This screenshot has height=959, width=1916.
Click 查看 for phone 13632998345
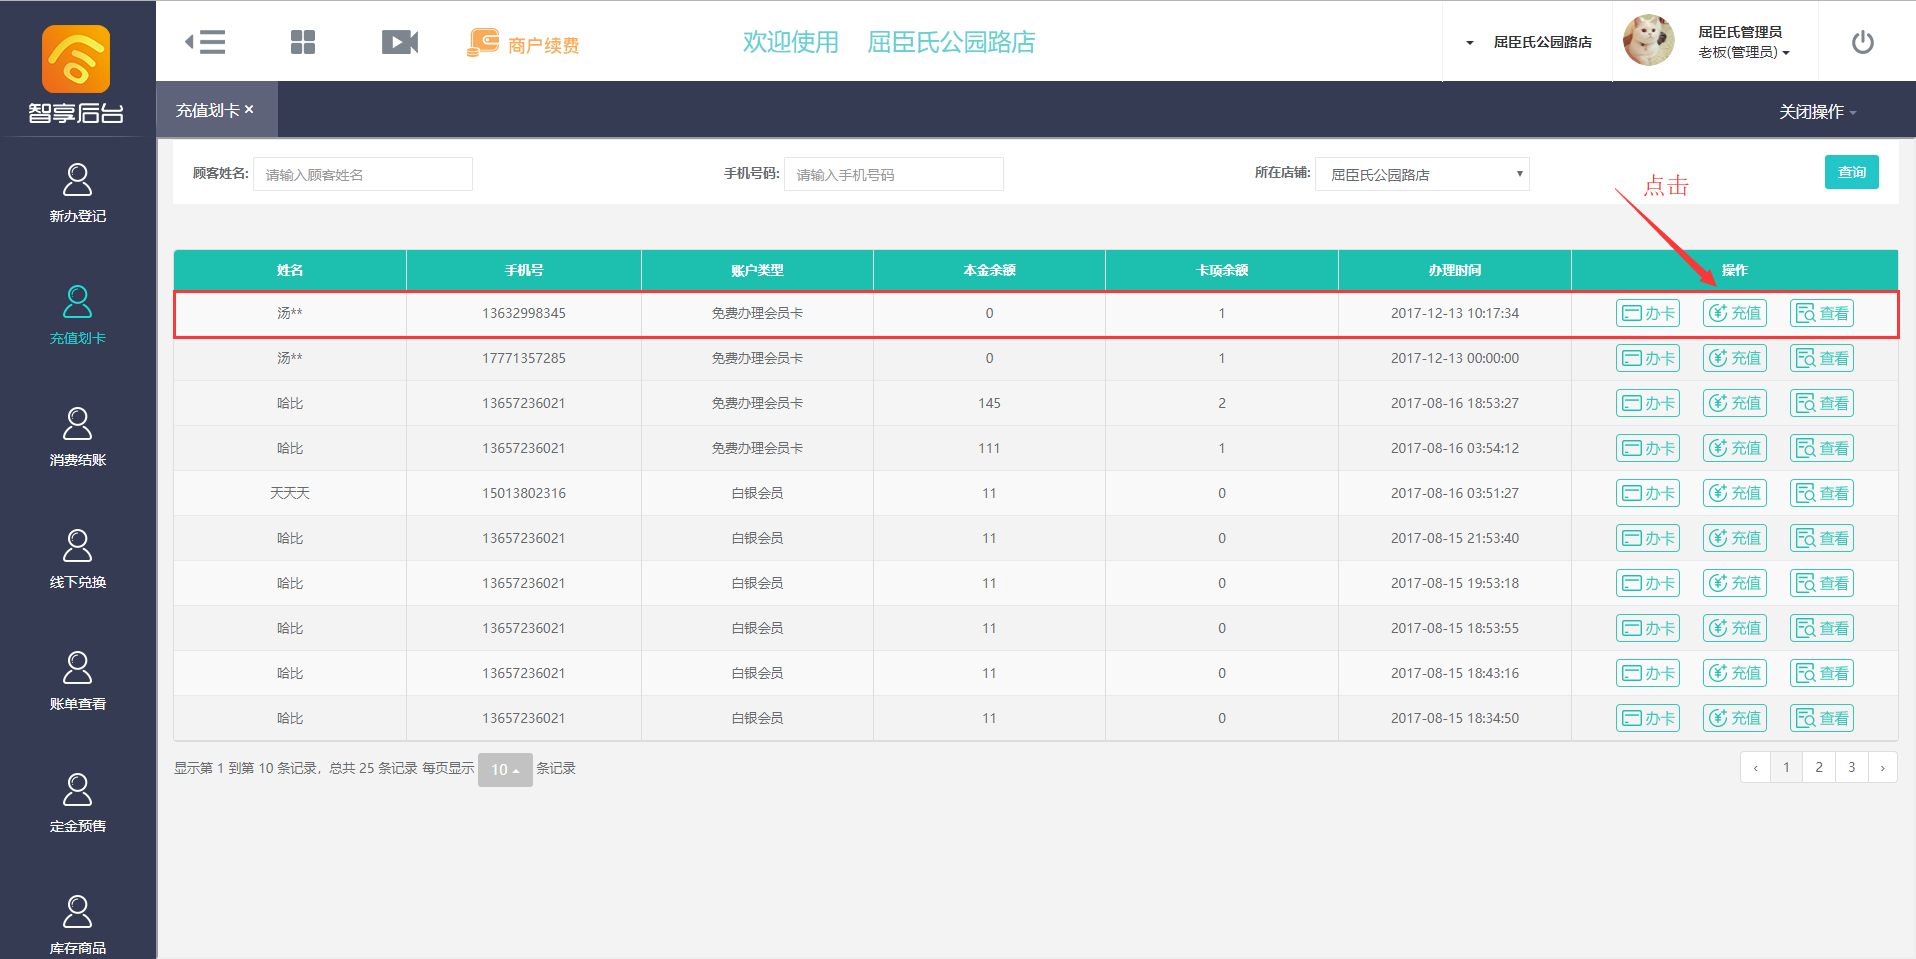[x=1822, y=313]
